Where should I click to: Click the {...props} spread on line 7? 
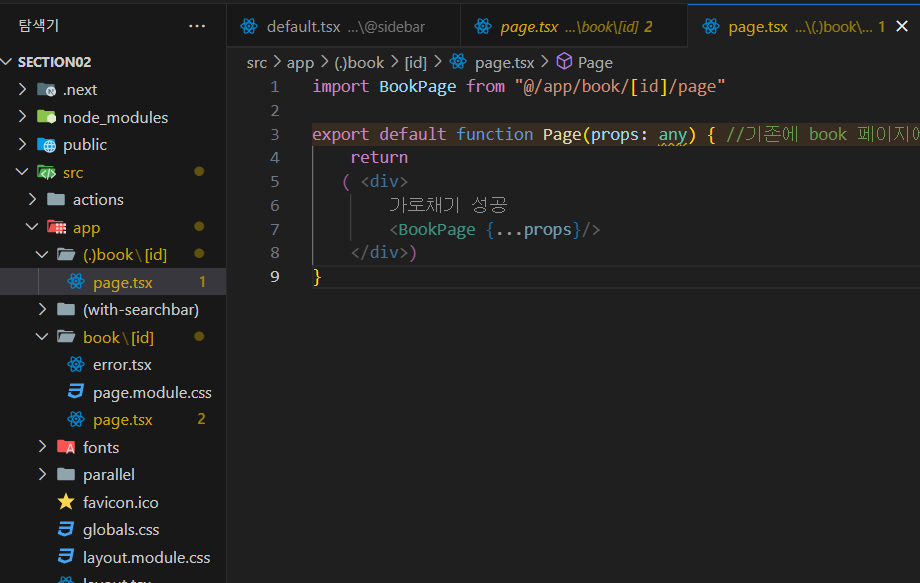click(533, 229)
